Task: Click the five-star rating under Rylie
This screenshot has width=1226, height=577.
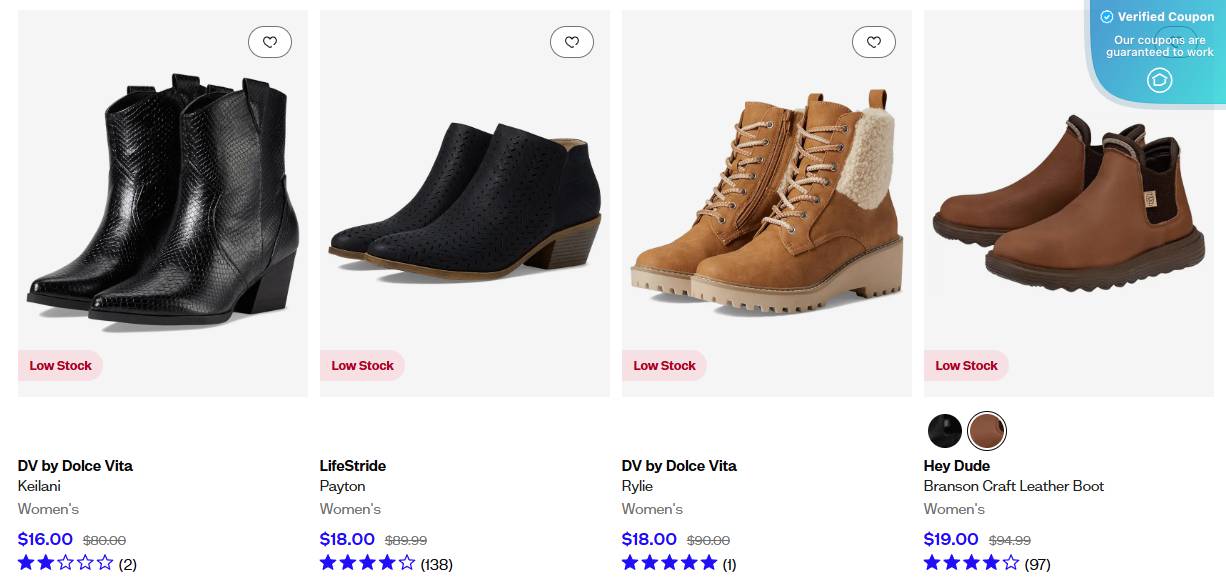Action: coord(671,562)
